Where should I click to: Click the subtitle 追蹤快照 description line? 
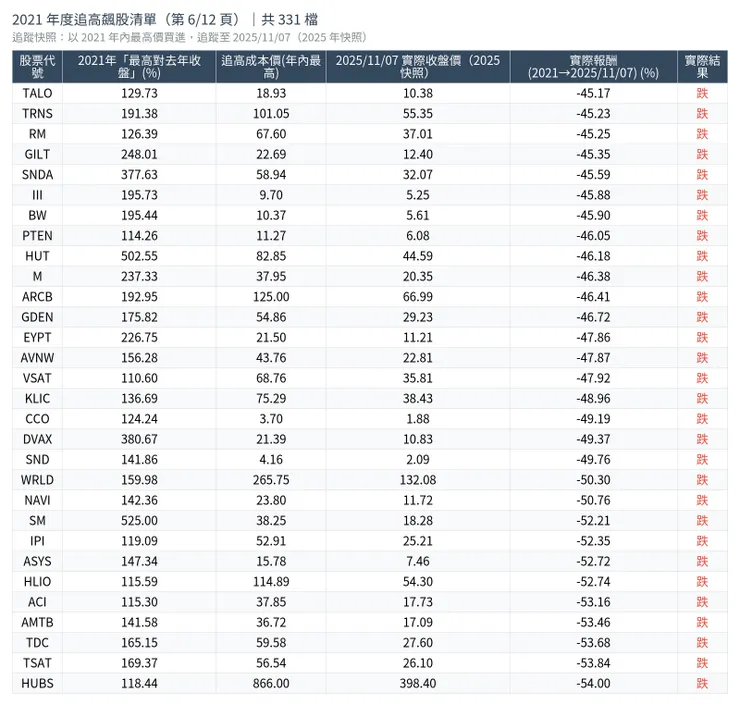tap(189, 38)
